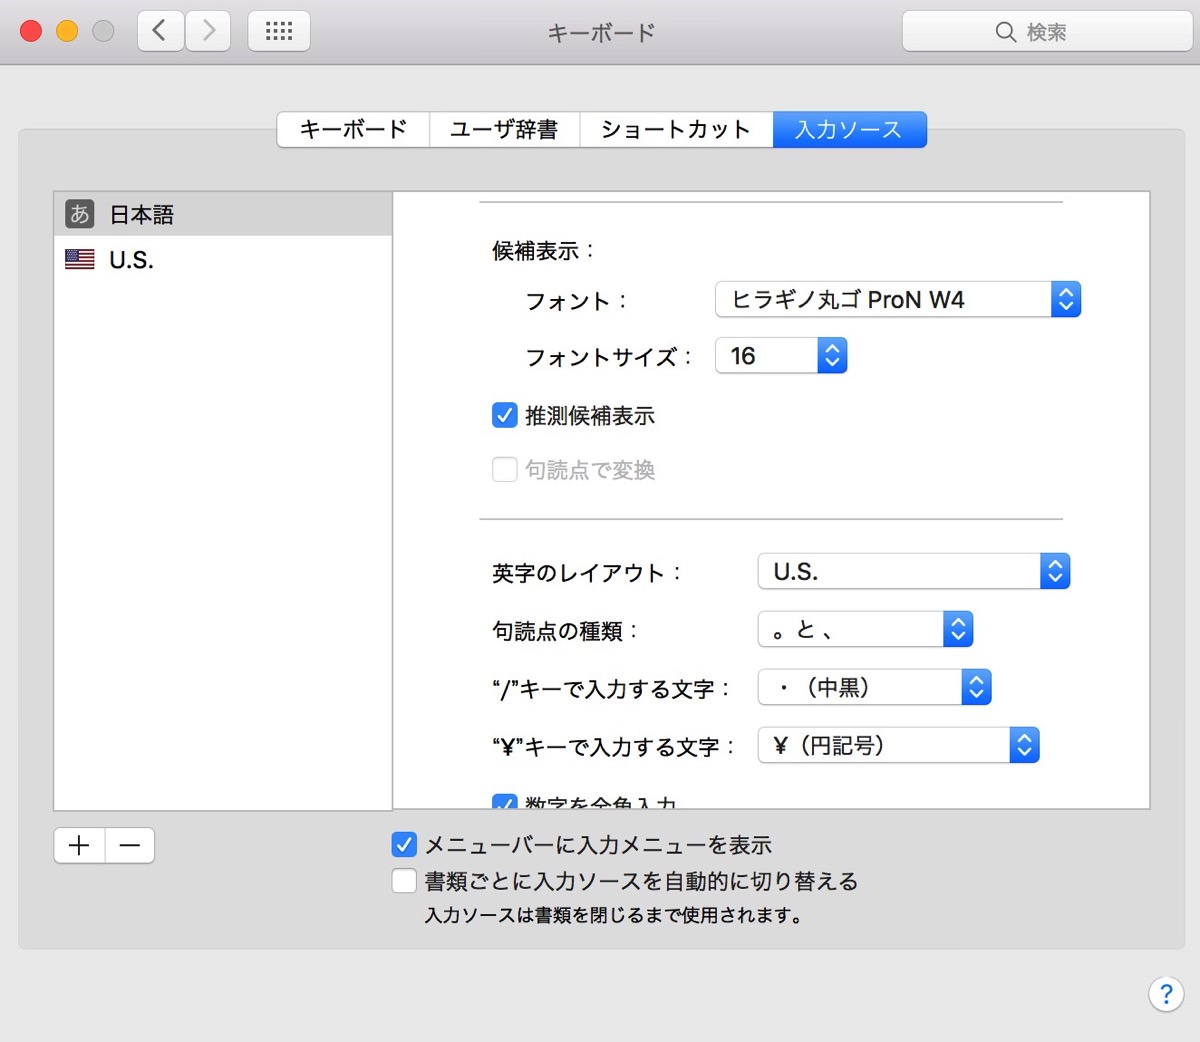
Task: Toggle メニューバーに入力メニューを表示 checkbox
Action: pyautogui.click(x=404, y=845)
